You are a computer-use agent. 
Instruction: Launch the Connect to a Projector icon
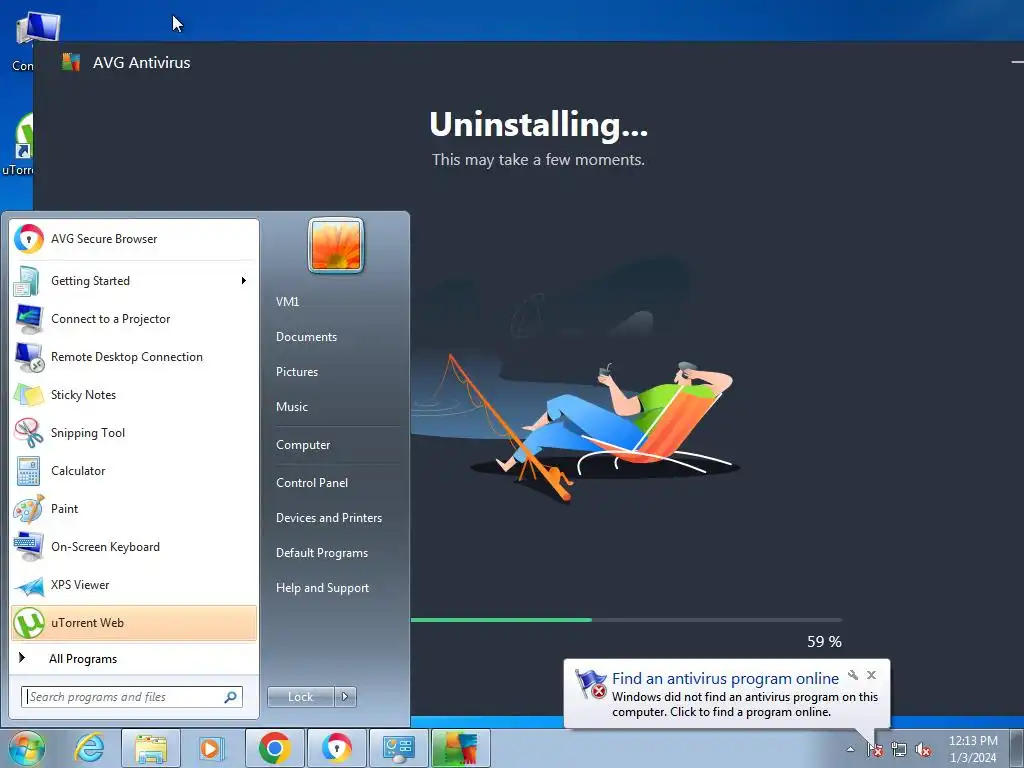pyautogui.click(x=28, y=319)
